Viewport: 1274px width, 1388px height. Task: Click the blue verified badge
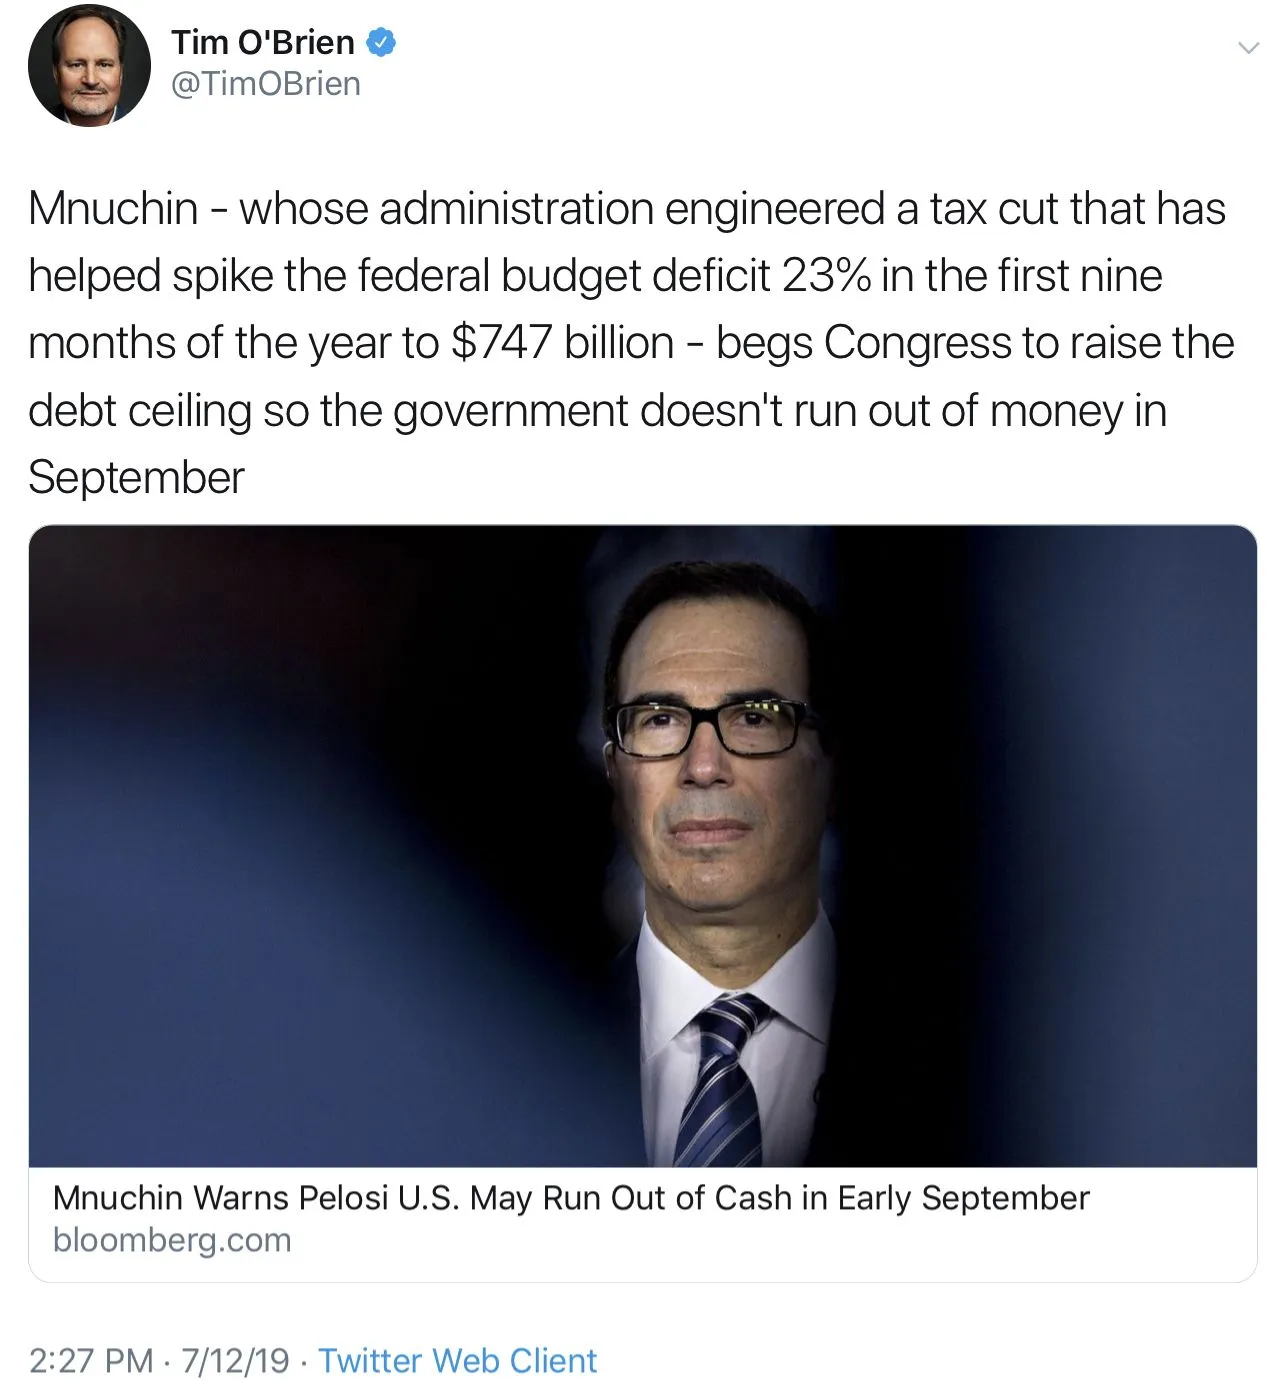[x=381, y=43]
